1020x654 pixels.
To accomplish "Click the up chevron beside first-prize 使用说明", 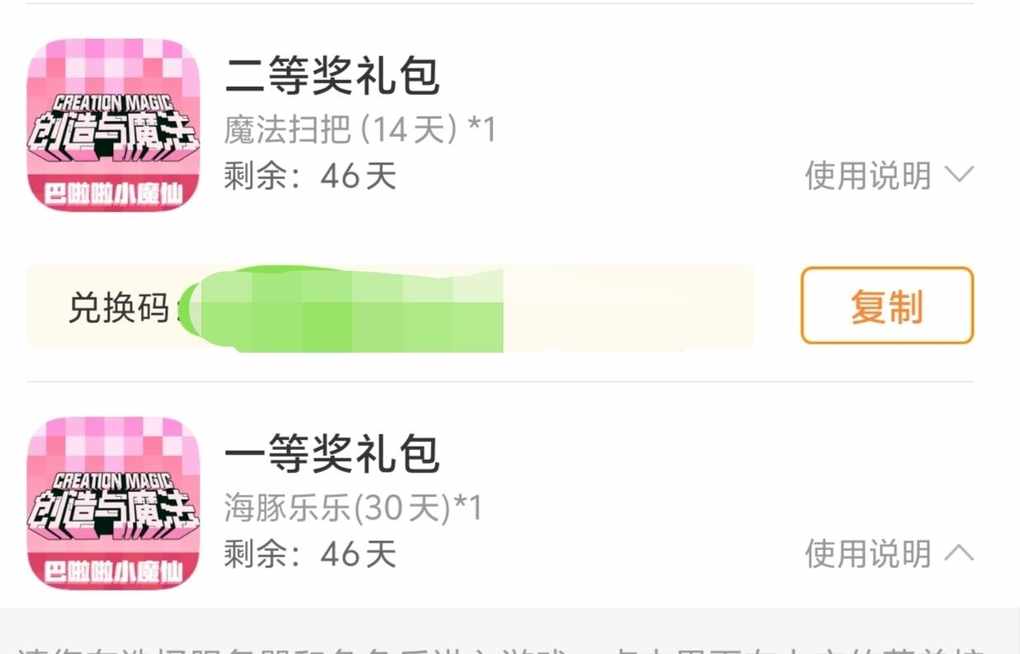I will 959,552.
